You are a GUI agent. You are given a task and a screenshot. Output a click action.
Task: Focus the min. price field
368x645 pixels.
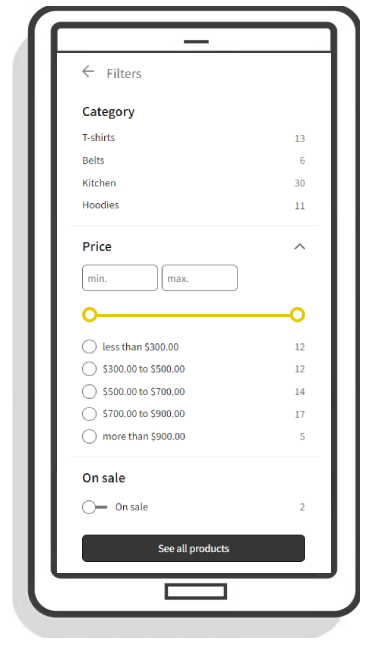[120, 278]
